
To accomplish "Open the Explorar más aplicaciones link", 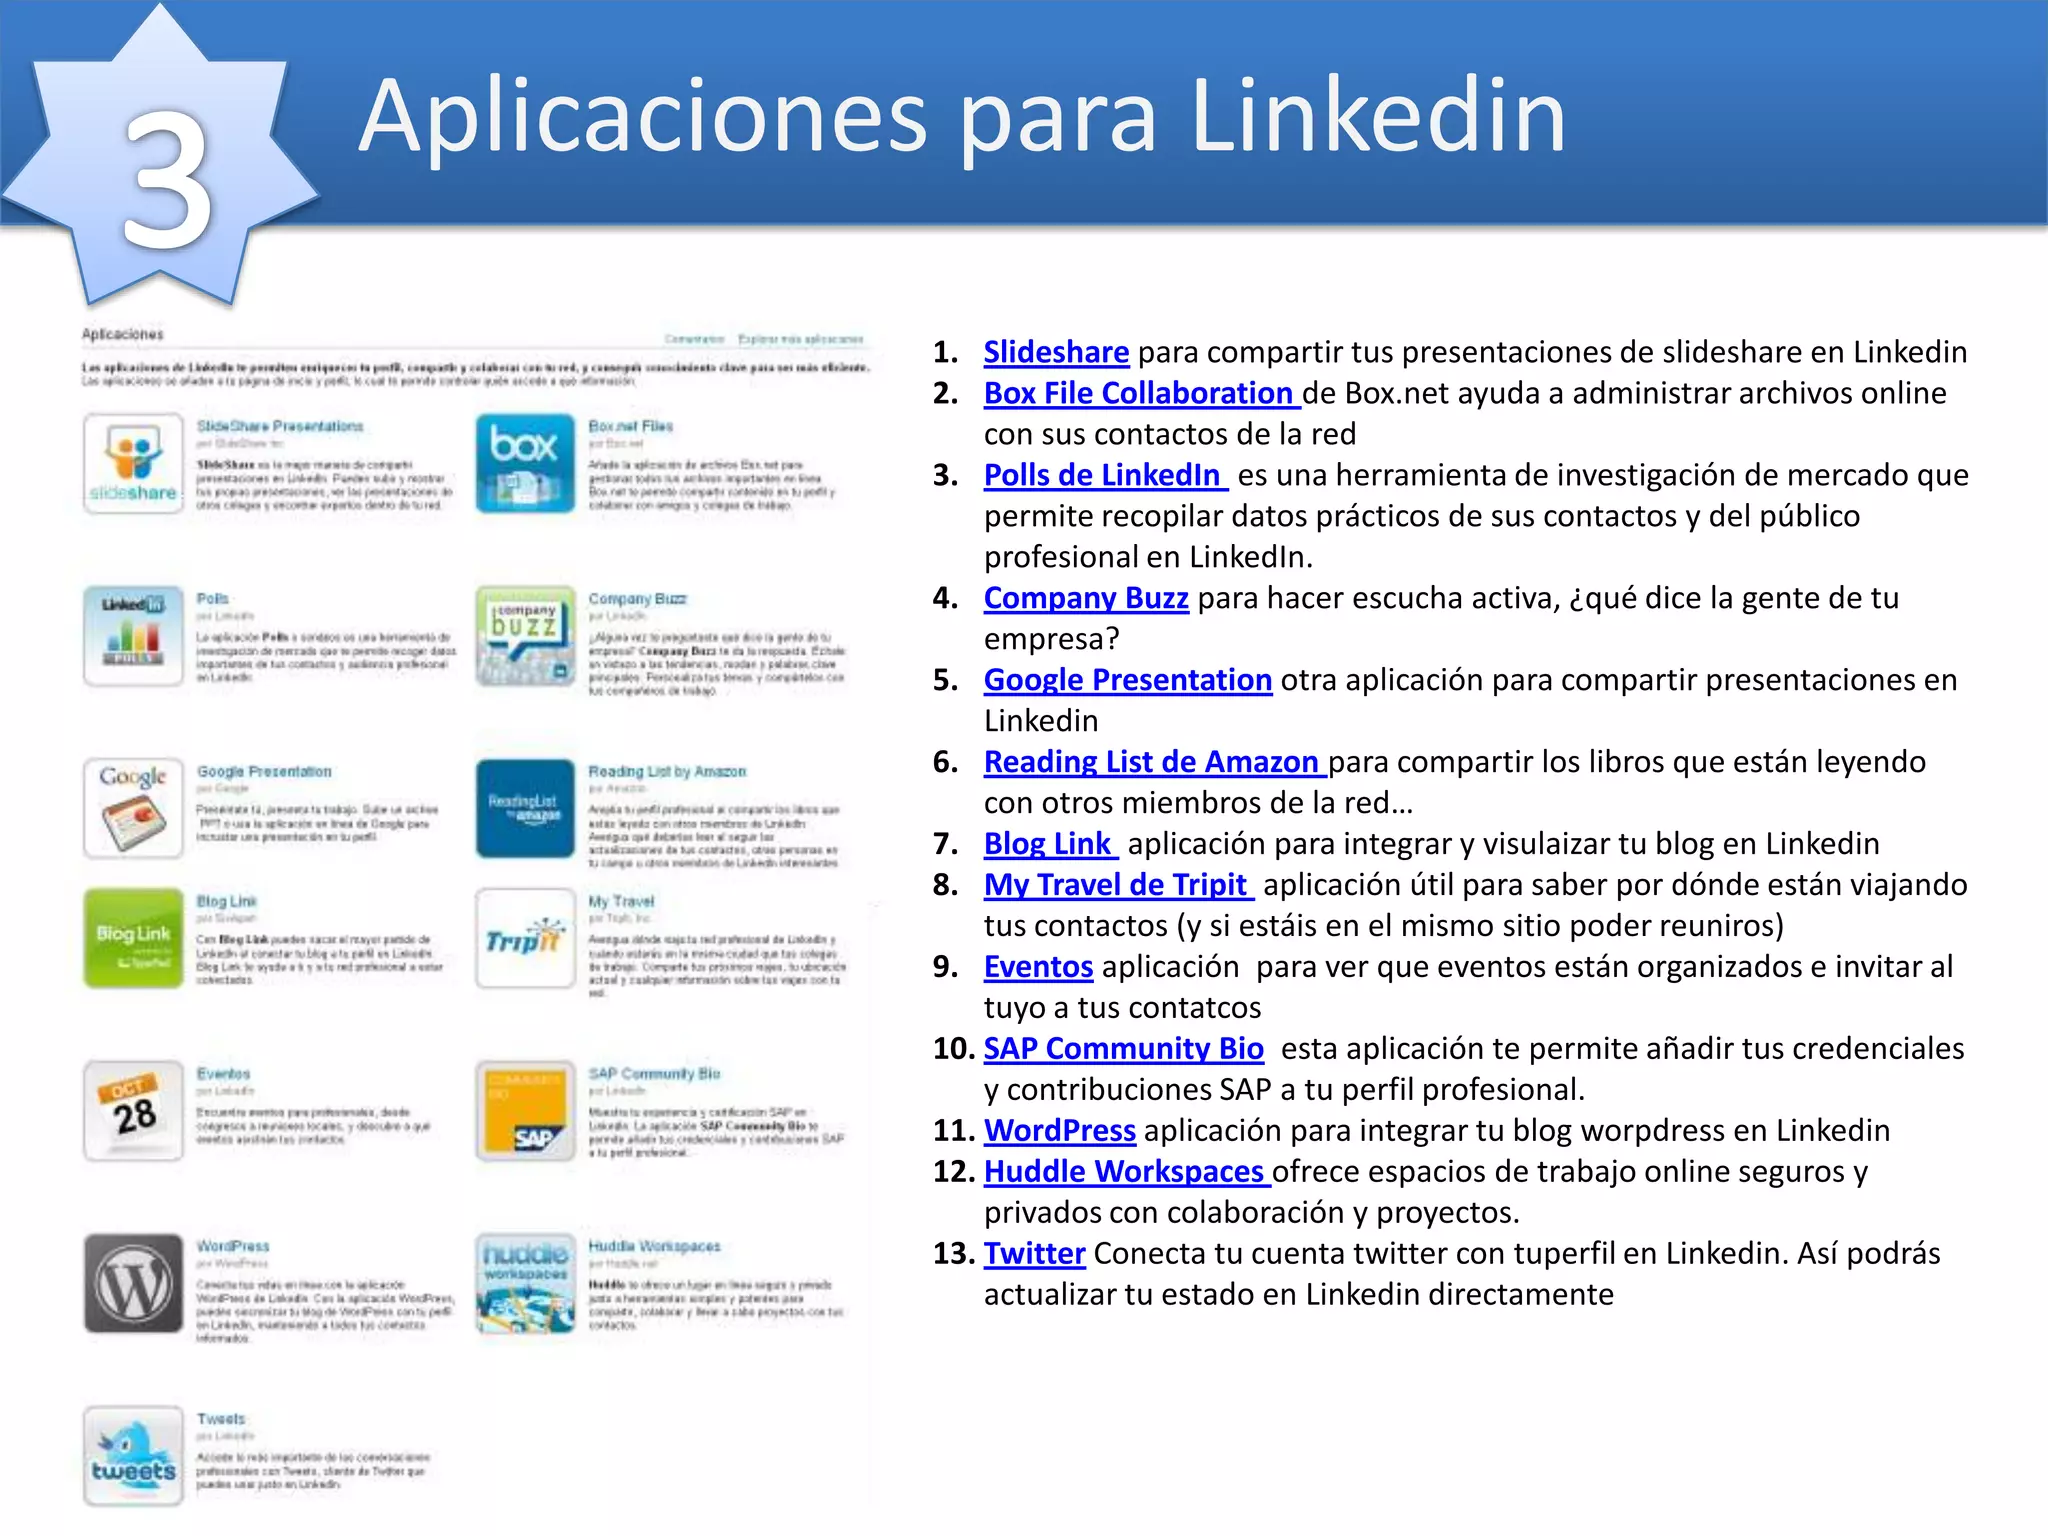I will 800,339.
